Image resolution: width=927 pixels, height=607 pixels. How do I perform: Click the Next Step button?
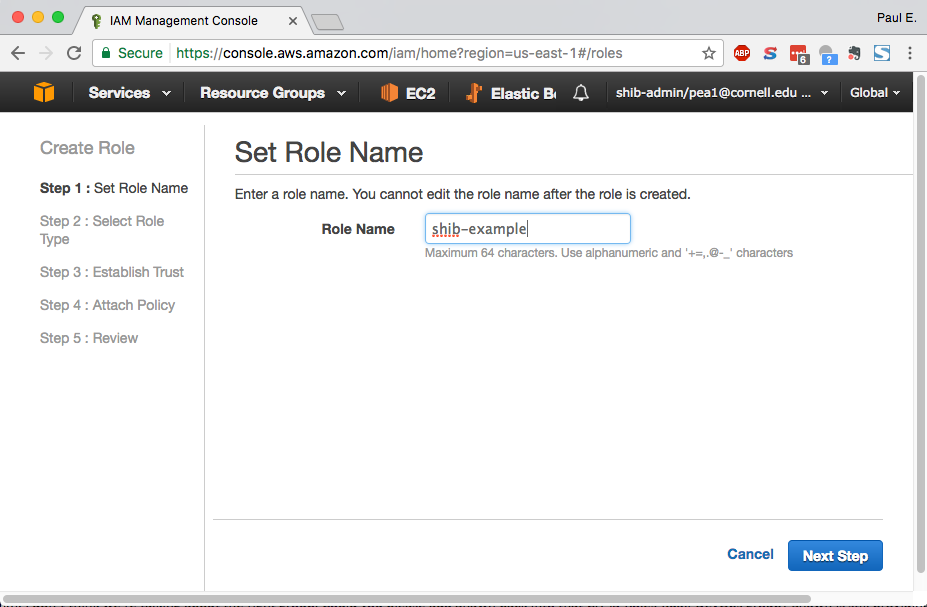(835, 556)
